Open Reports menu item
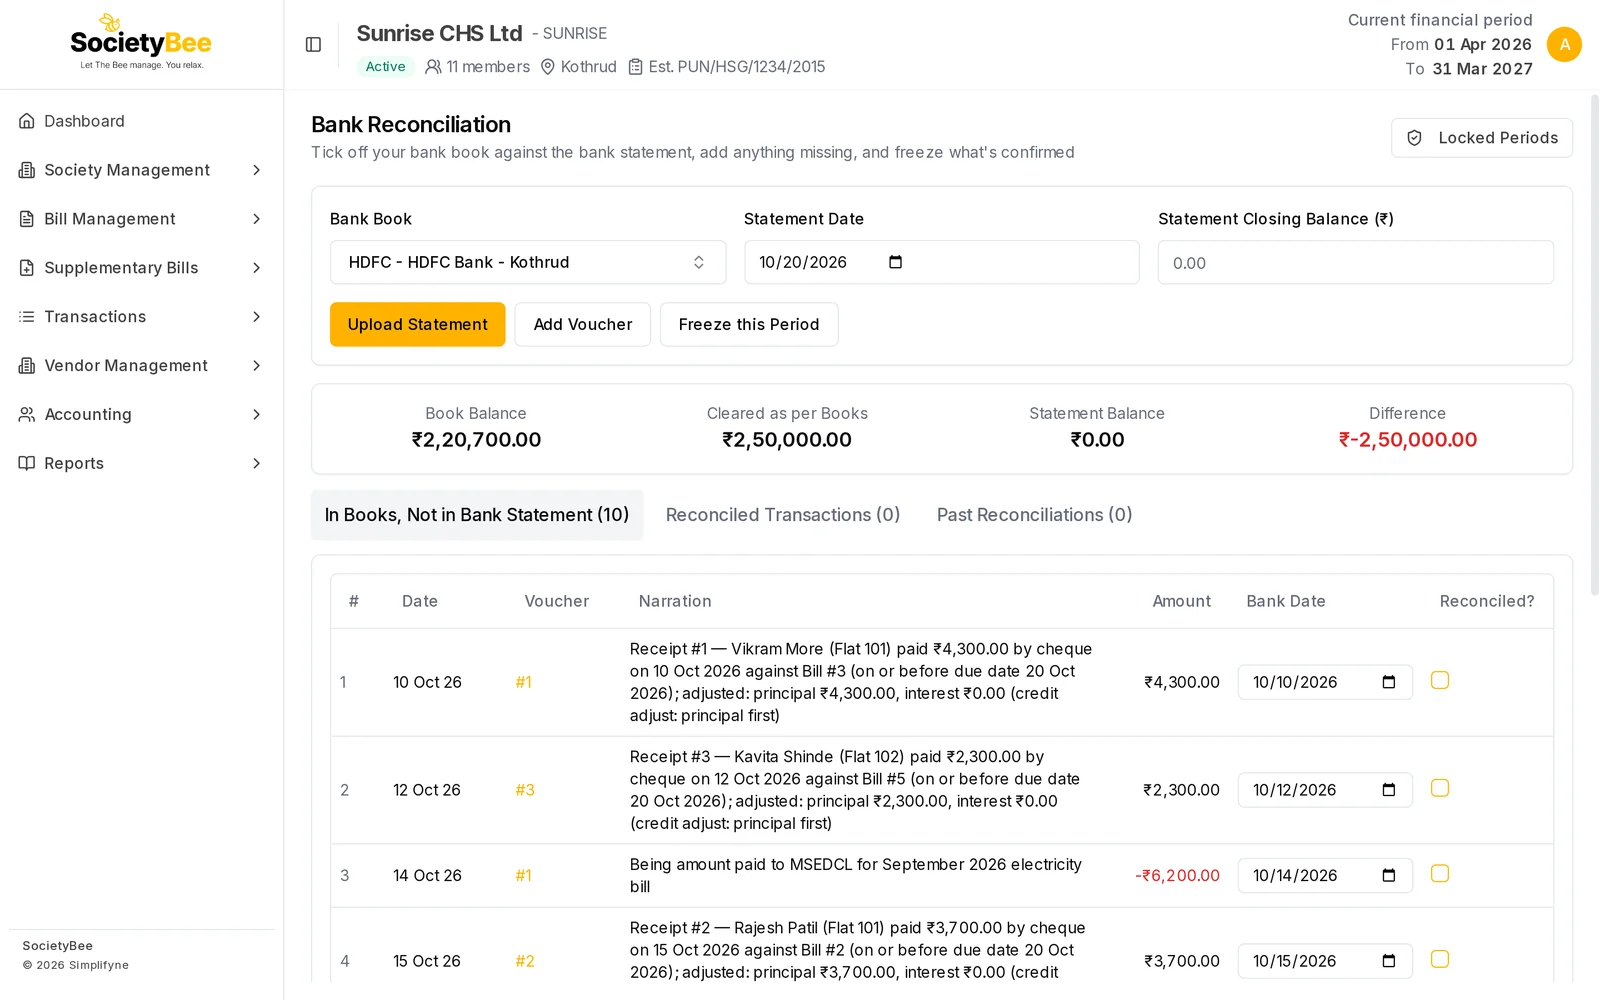1600x1000 pixels. click(141, 463)
